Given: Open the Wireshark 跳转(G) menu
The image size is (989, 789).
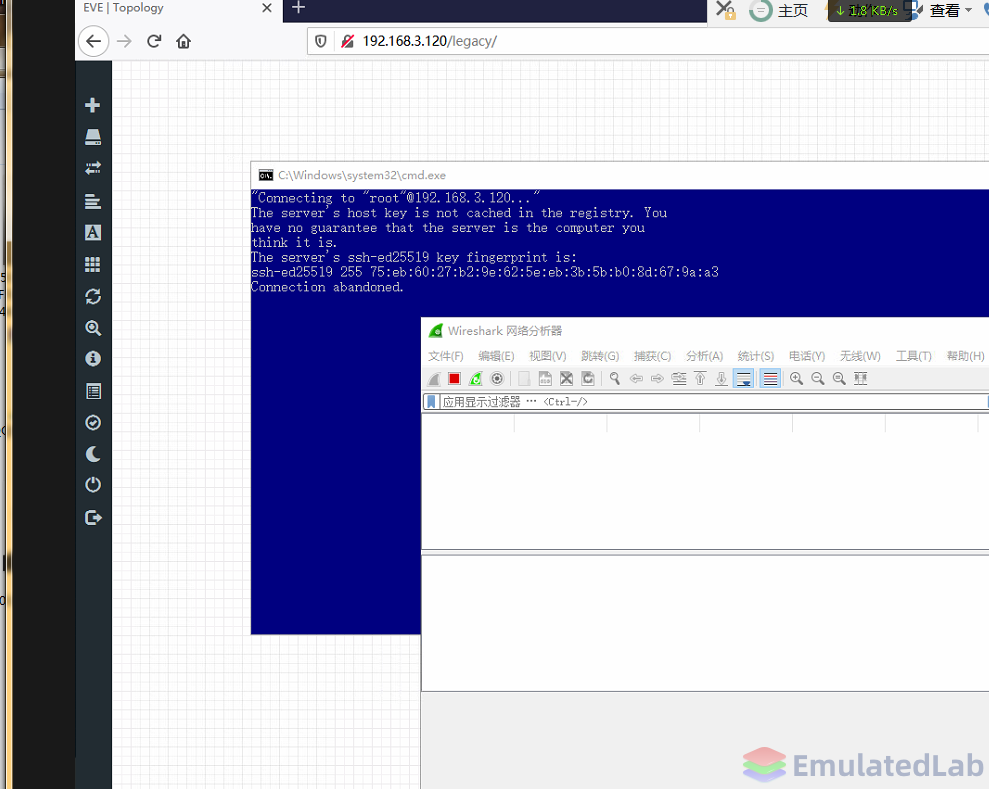Looking at the screenshot, I should point(600,356).
